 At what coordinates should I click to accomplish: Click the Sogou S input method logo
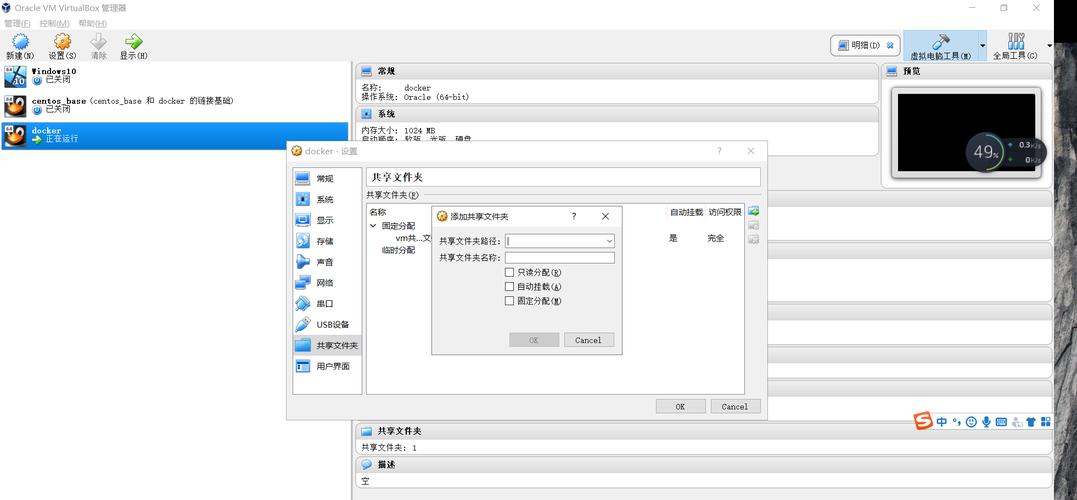point(923,421)
